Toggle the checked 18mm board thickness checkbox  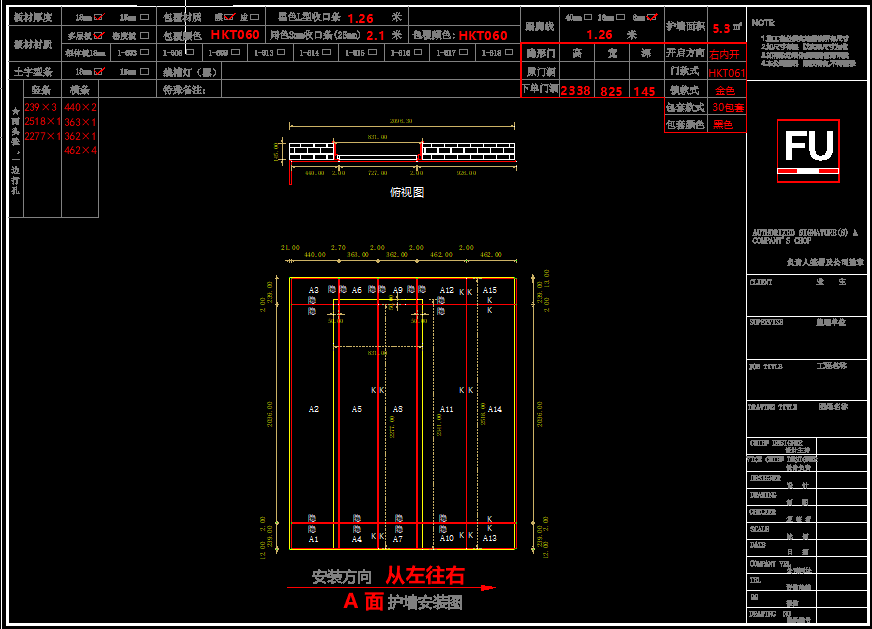click(98, 18)
